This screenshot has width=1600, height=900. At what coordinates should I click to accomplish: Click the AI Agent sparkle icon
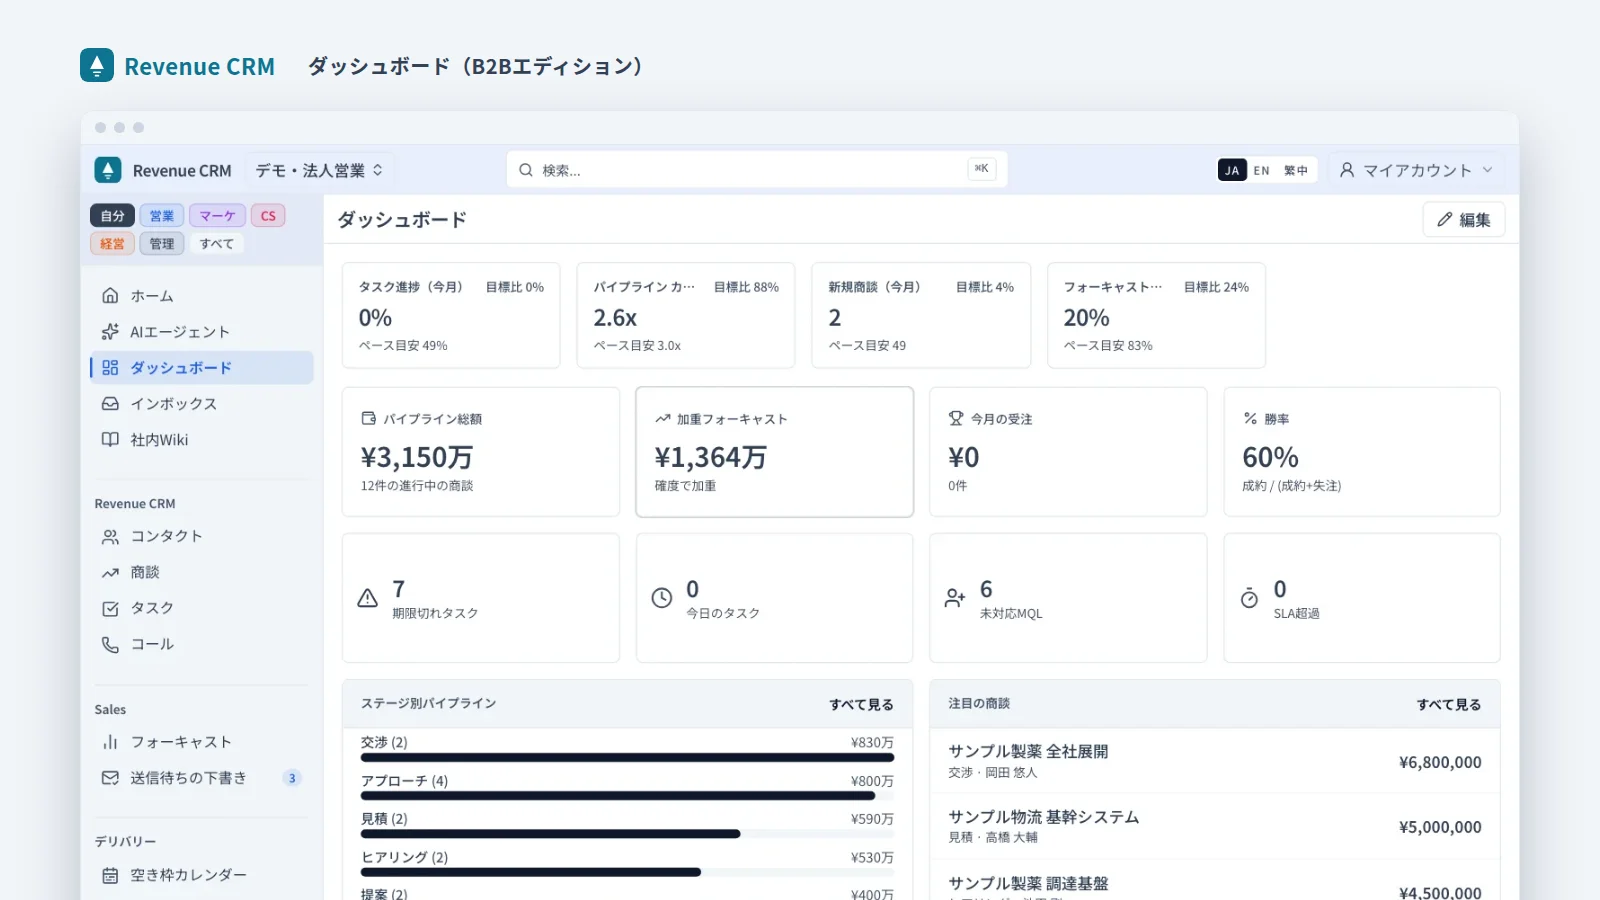110,332
